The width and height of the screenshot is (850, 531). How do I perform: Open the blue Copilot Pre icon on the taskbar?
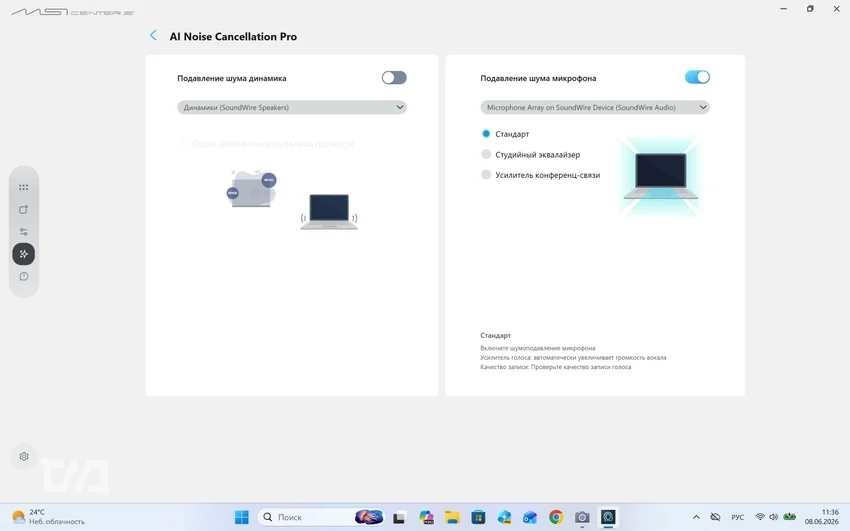coord(504,517)
